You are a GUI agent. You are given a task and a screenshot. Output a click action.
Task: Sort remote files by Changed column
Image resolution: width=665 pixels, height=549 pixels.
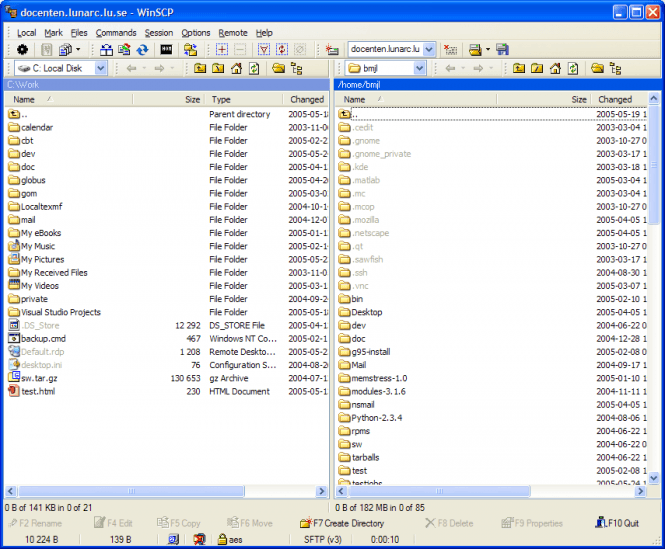click(620, 99)
